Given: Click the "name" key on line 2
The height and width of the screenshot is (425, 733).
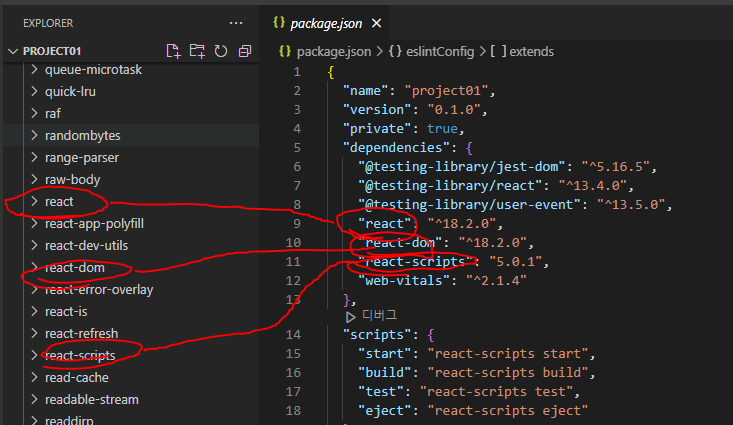Looking at the screenshot, I should [366, 91].
